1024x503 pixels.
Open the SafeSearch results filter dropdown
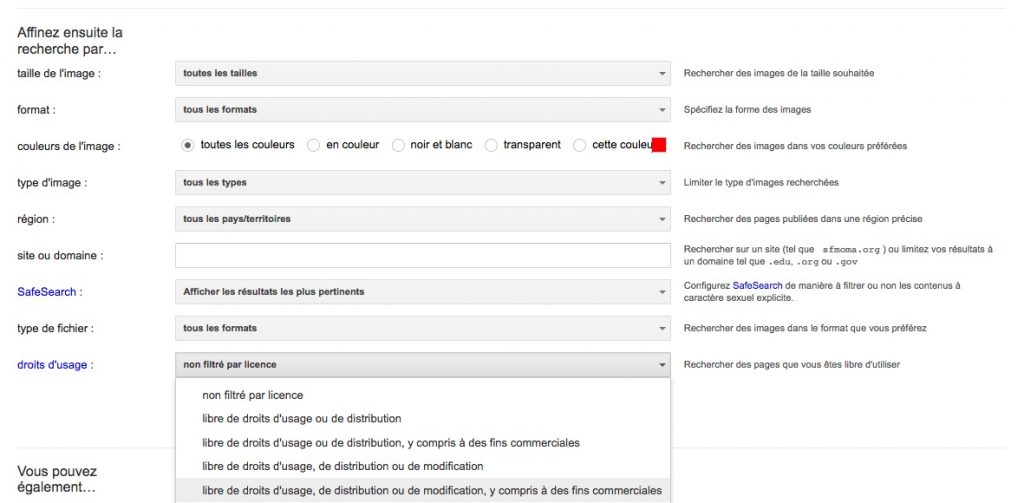(x=422, y=292)
